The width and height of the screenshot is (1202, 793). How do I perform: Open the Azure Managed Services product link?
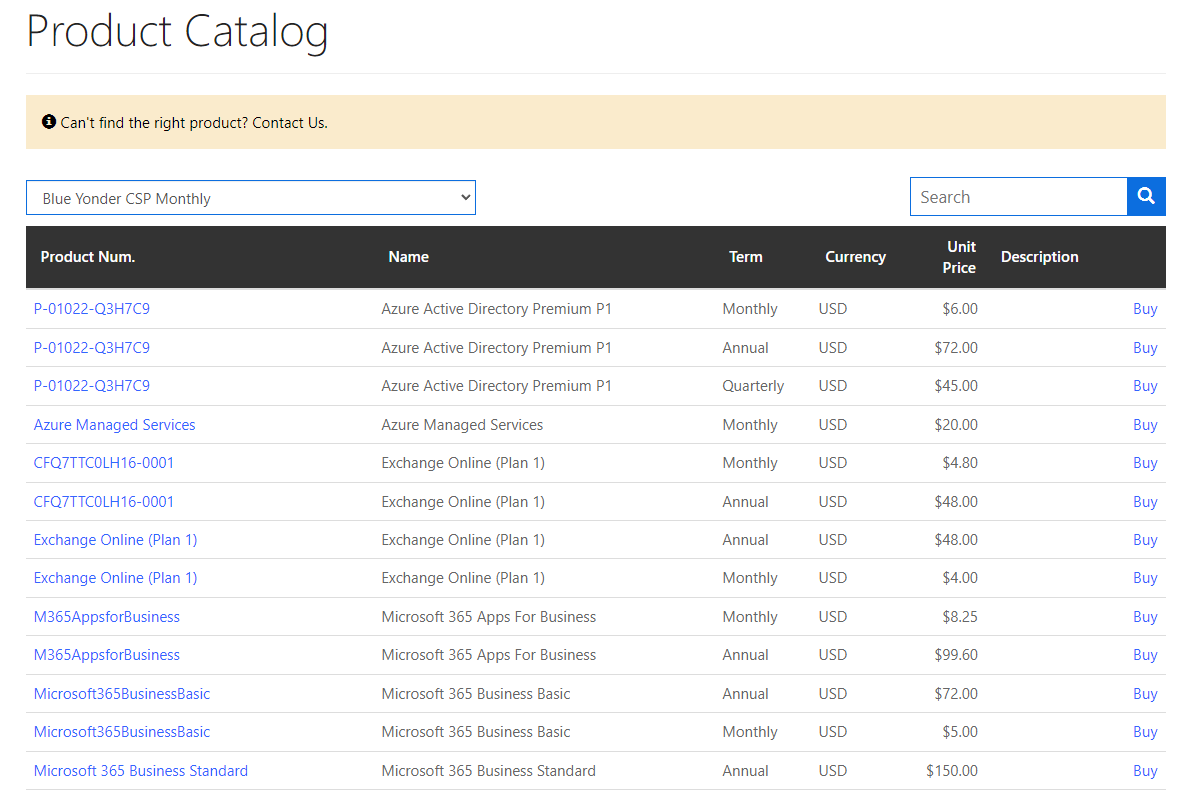(114, 425)
